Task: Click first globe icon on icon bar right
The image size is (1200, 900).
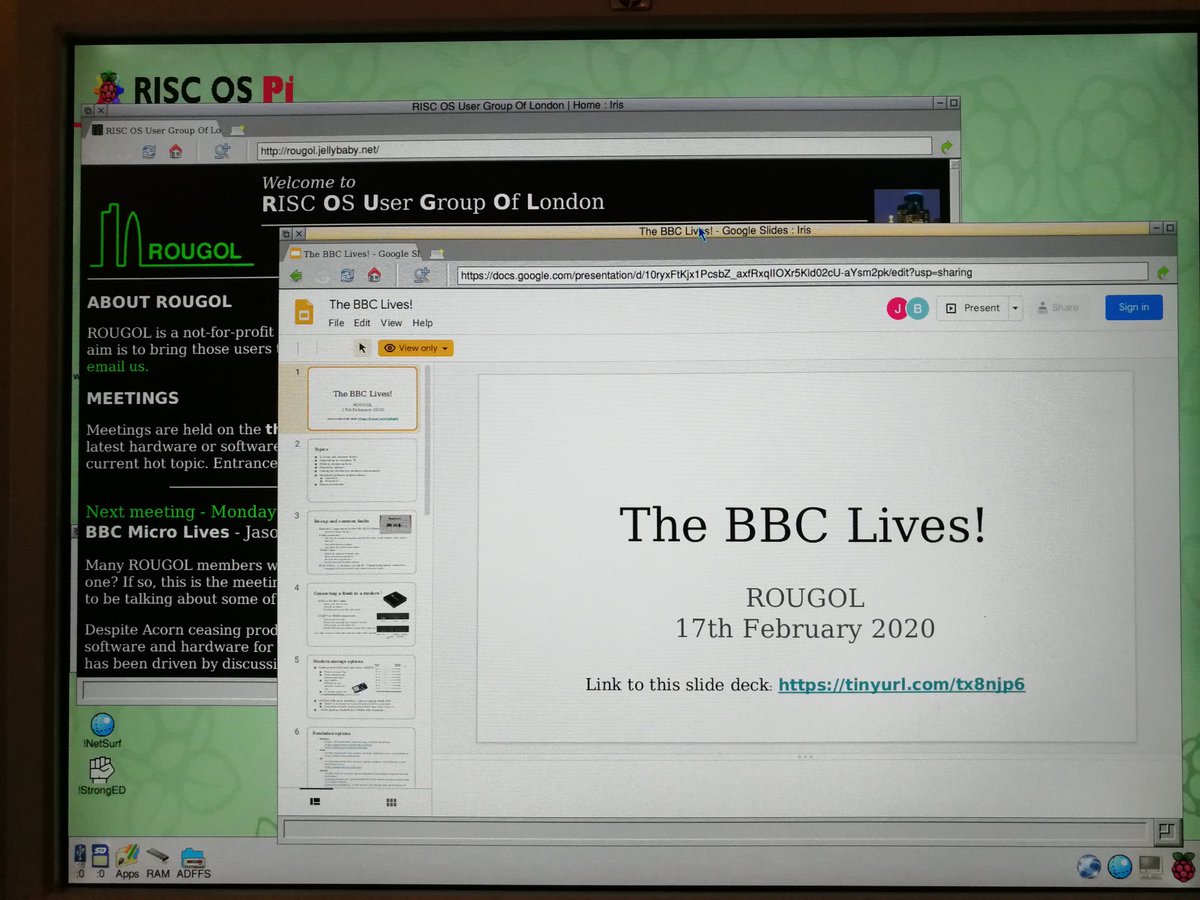Action: (x=1089, y=866)
